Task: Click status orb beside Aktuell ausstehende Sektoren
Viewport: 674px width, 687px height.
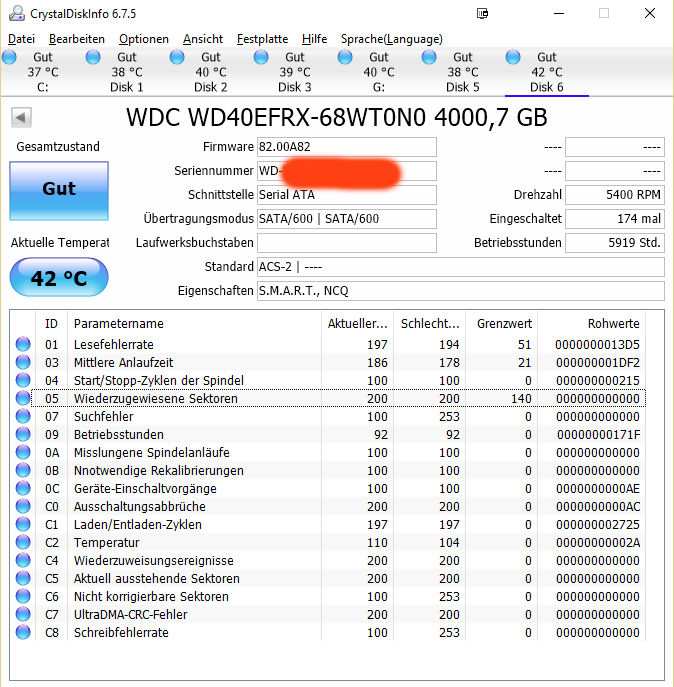Action: tap(23, 578)
